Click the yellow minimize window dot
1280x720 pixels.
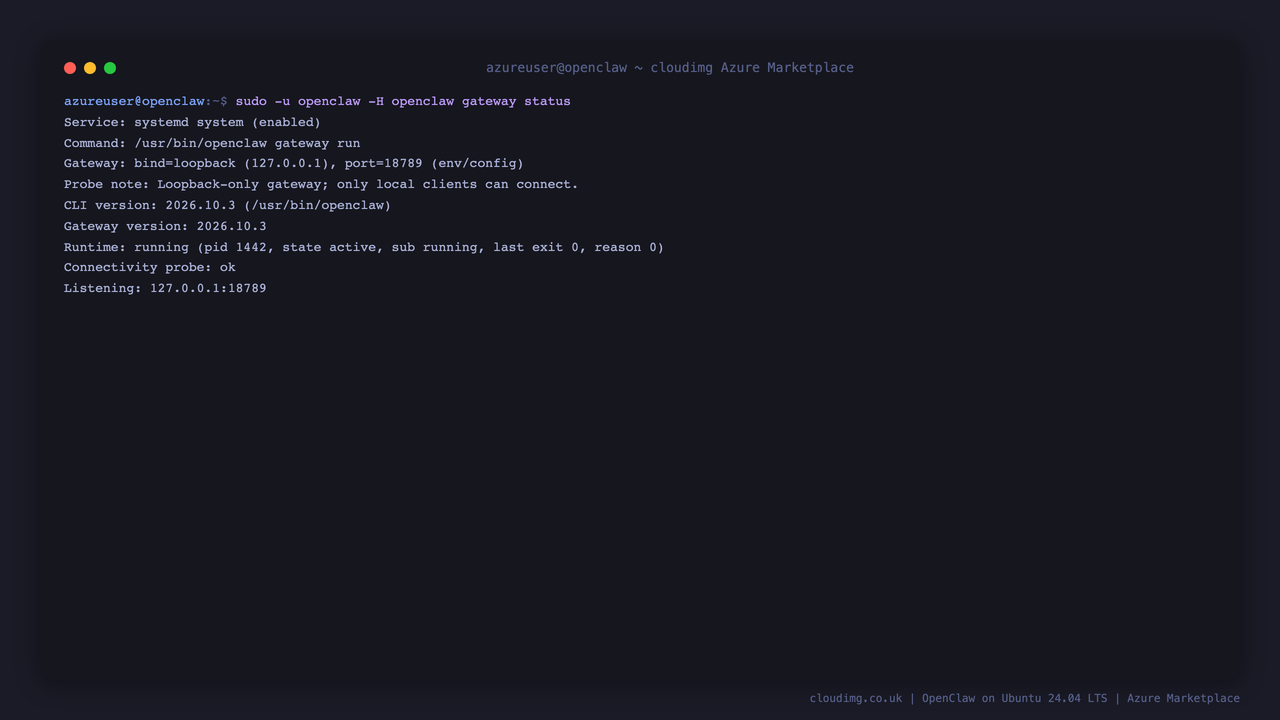pos(90,68)
